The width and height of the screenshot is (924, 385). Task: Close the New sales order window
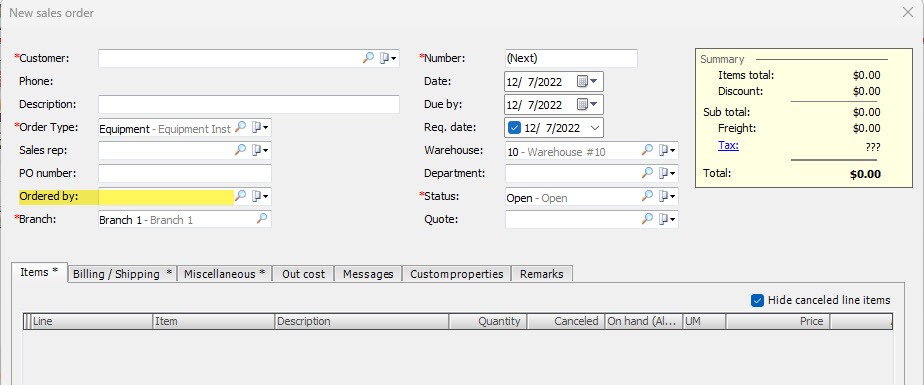click(x=908, y=12)
